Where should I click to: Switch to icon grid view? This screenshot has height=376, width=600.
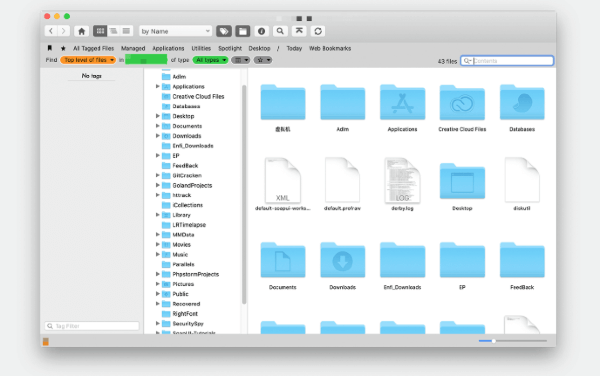click(x=100, y=31)
